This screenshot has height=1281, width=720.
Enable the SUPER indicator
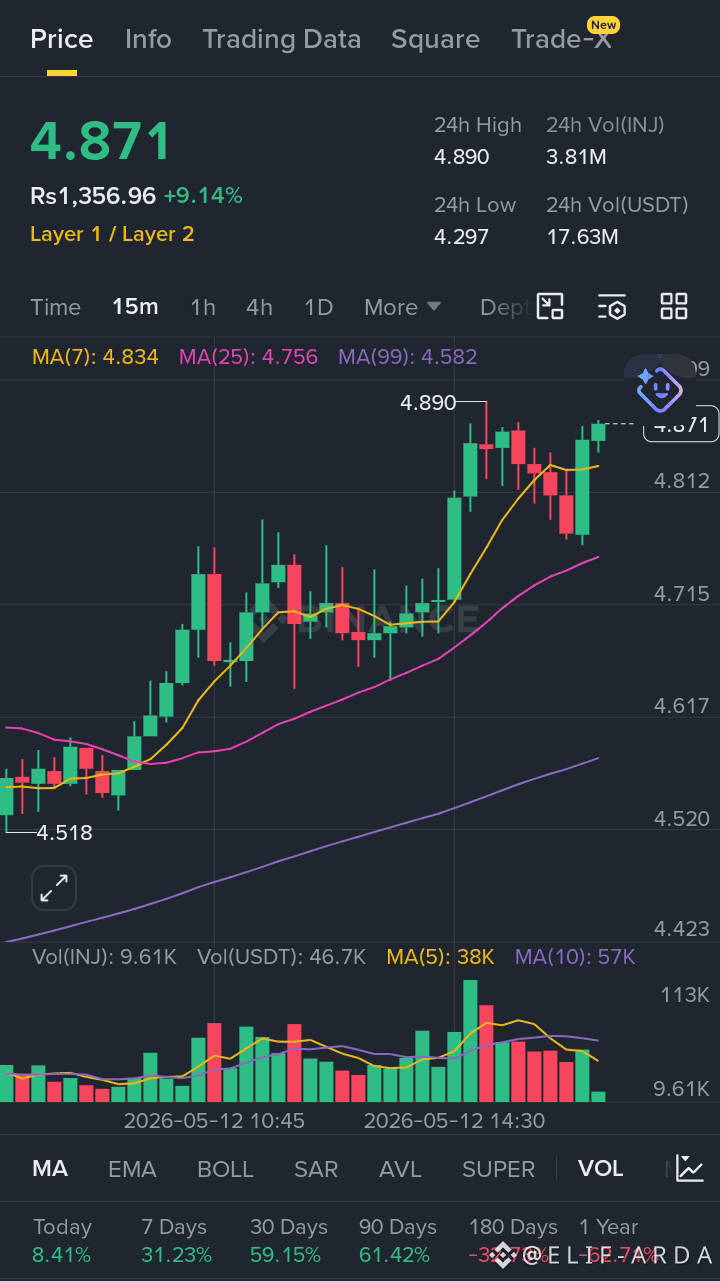tap(498, 1168)
